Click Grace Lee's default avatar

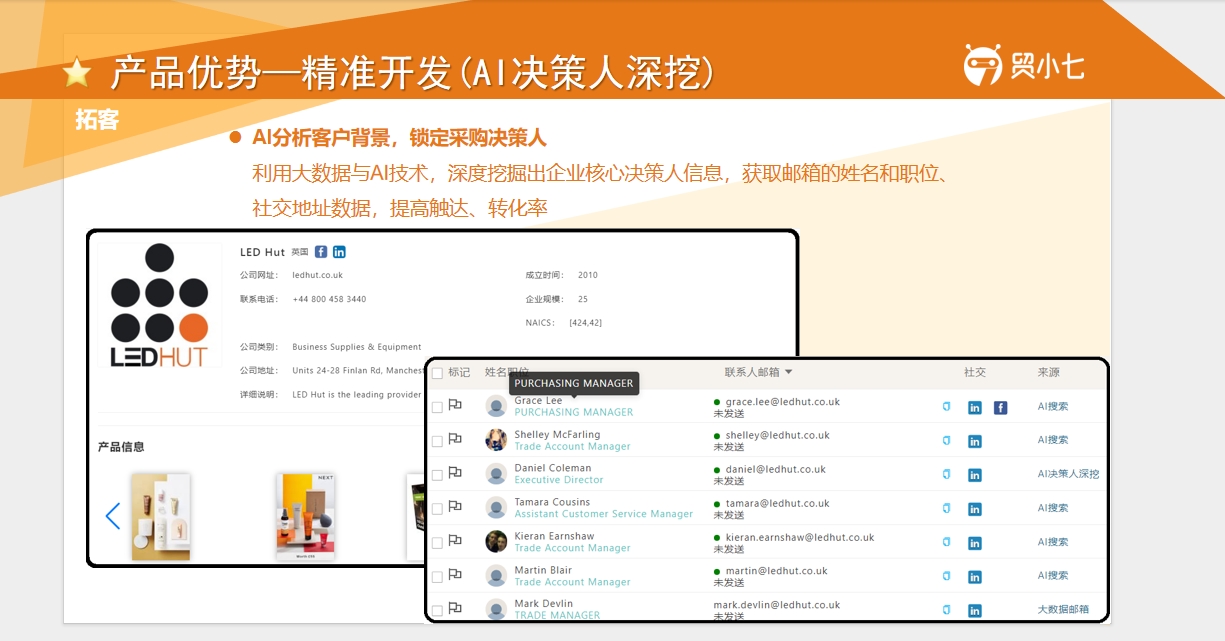pos(496,406)
